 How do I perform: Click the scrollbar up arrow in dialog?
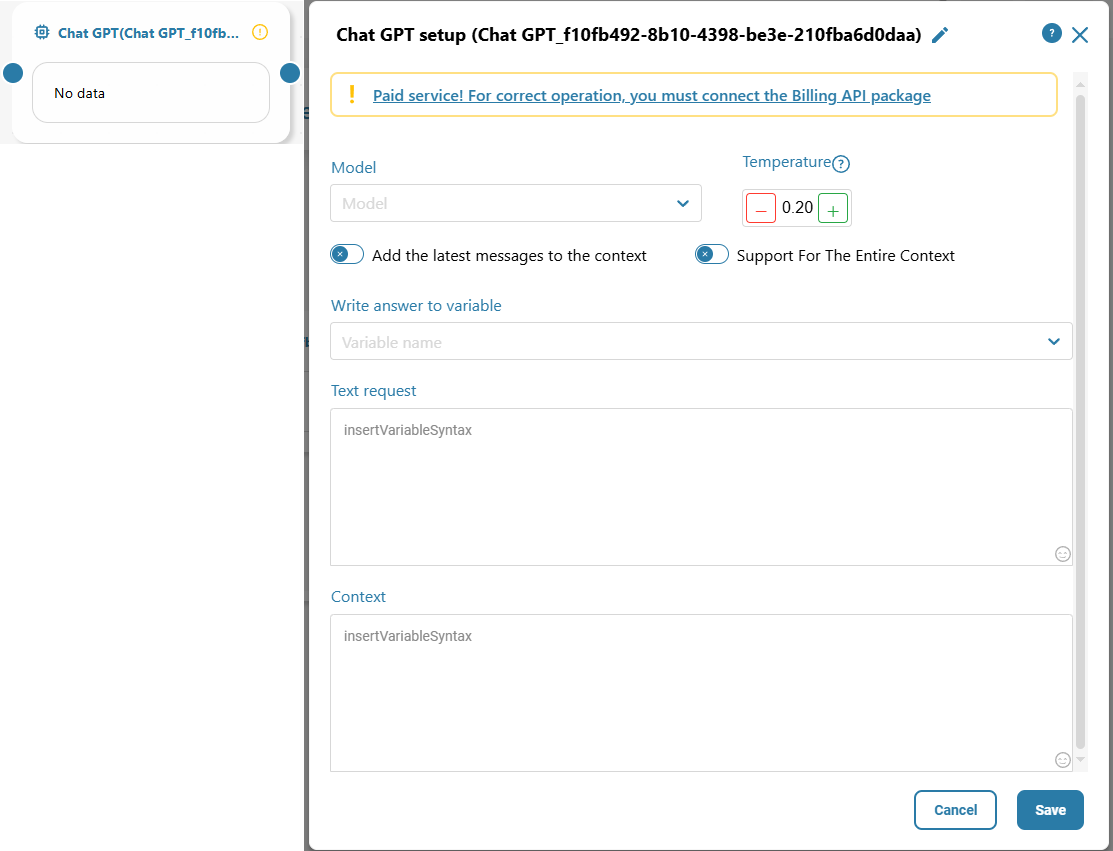tap(1080, 84)
